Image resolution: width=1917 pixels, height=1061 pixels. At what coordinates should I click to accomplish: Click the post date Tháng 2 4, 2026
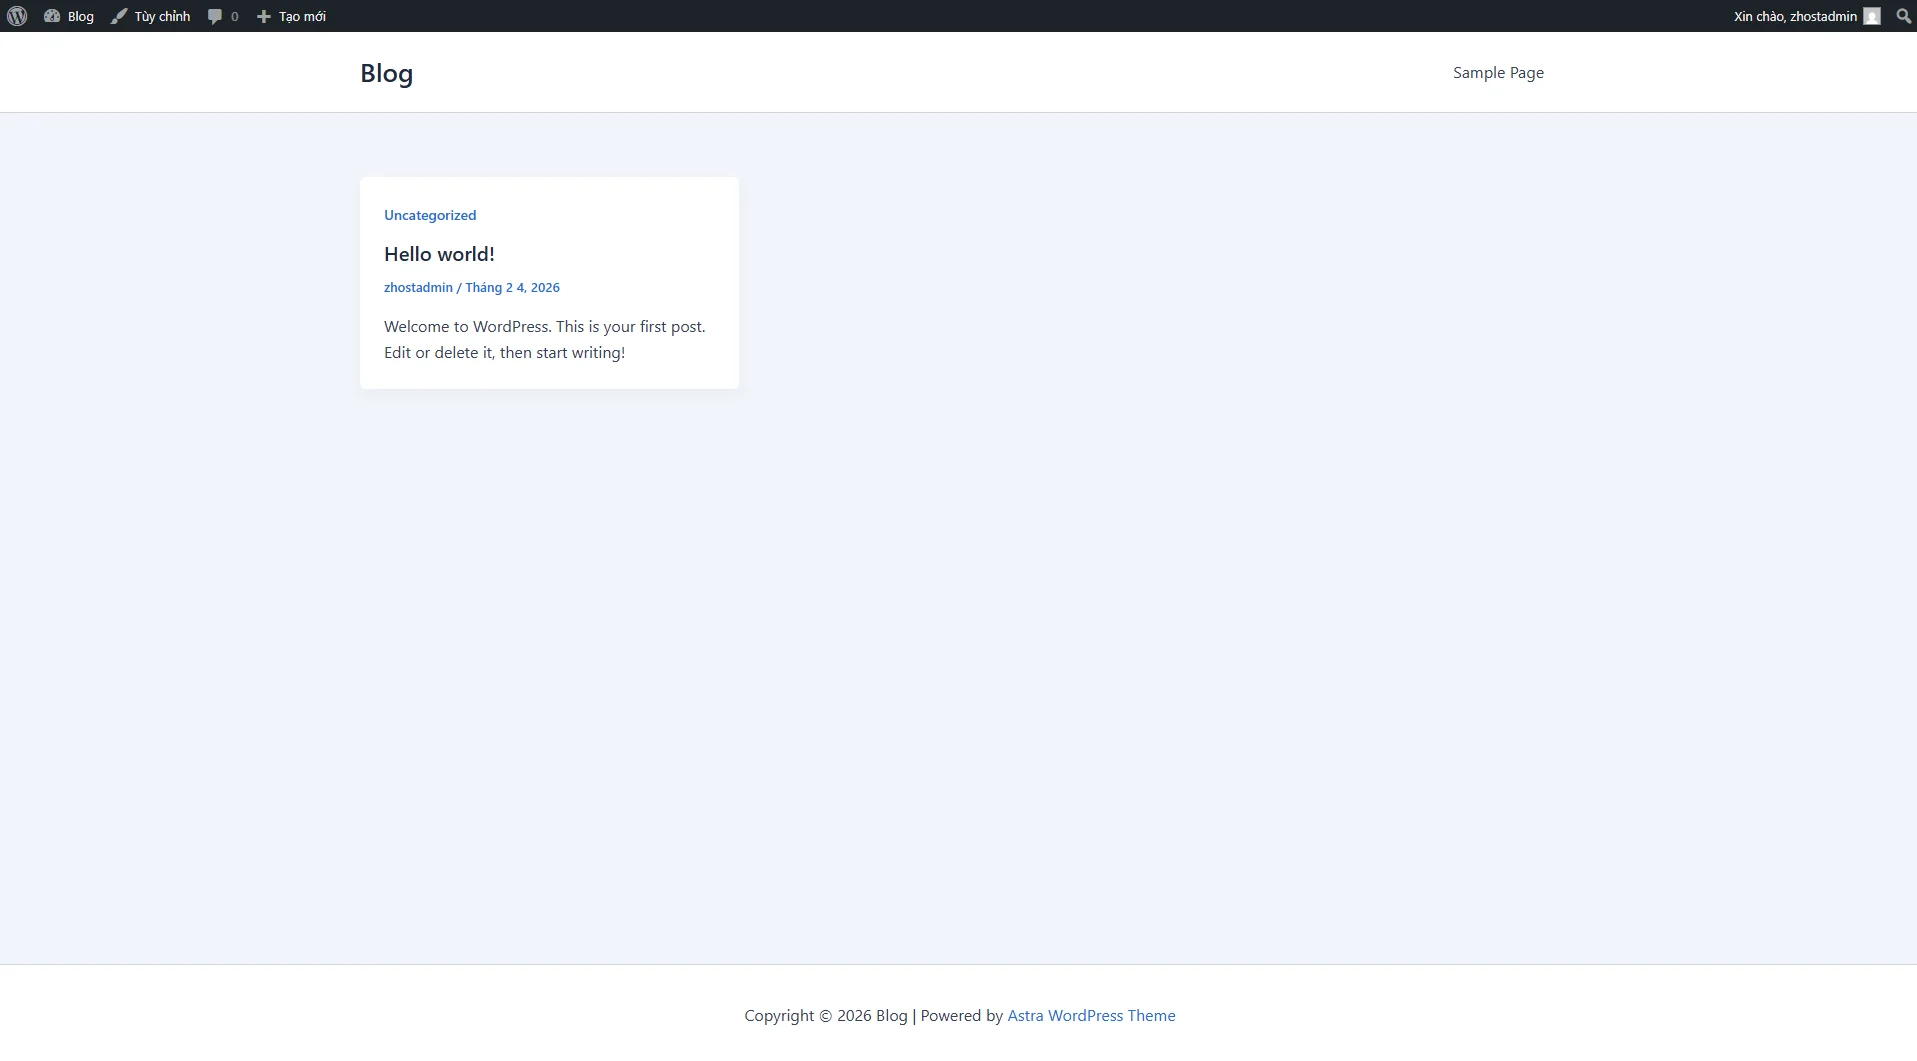point(512,287)
